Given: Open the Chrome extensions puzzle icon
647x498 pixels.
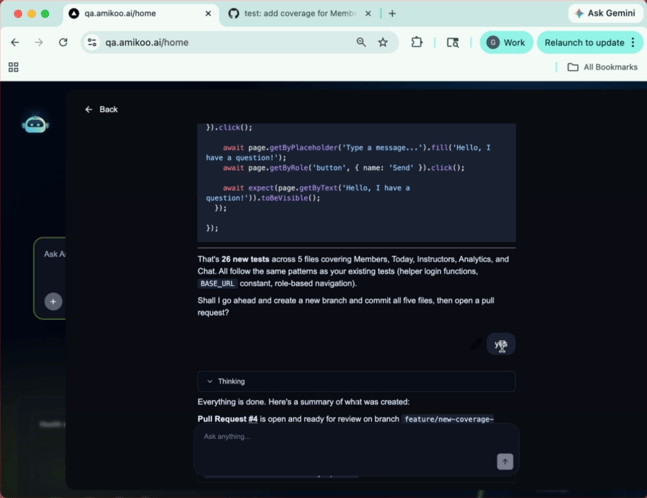Looking at the screenshot, I should (417, 42).
